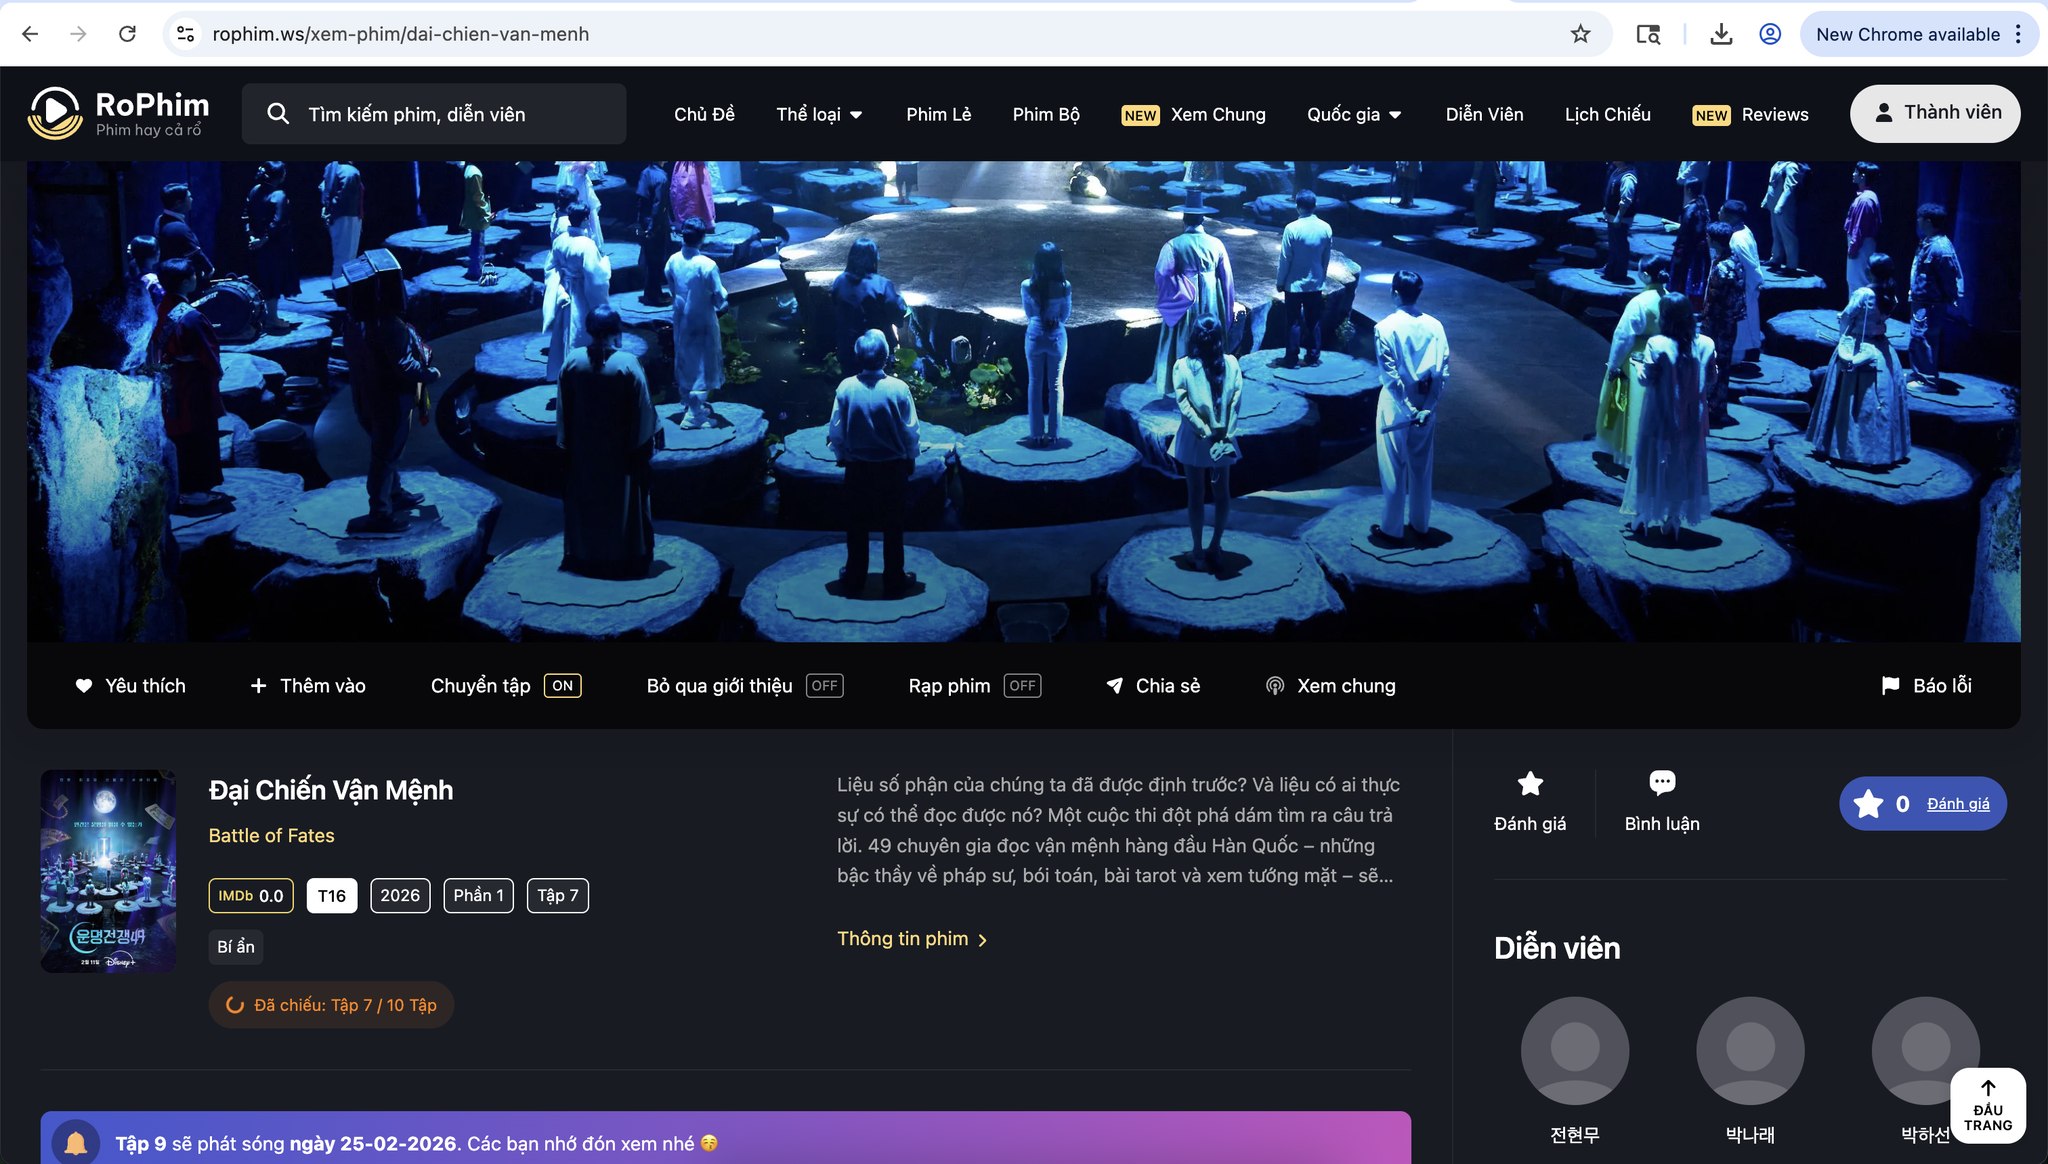This screenshot has width=2048, height=1164.
Task: Click the search magnifier icon
Action: (278, 114)
